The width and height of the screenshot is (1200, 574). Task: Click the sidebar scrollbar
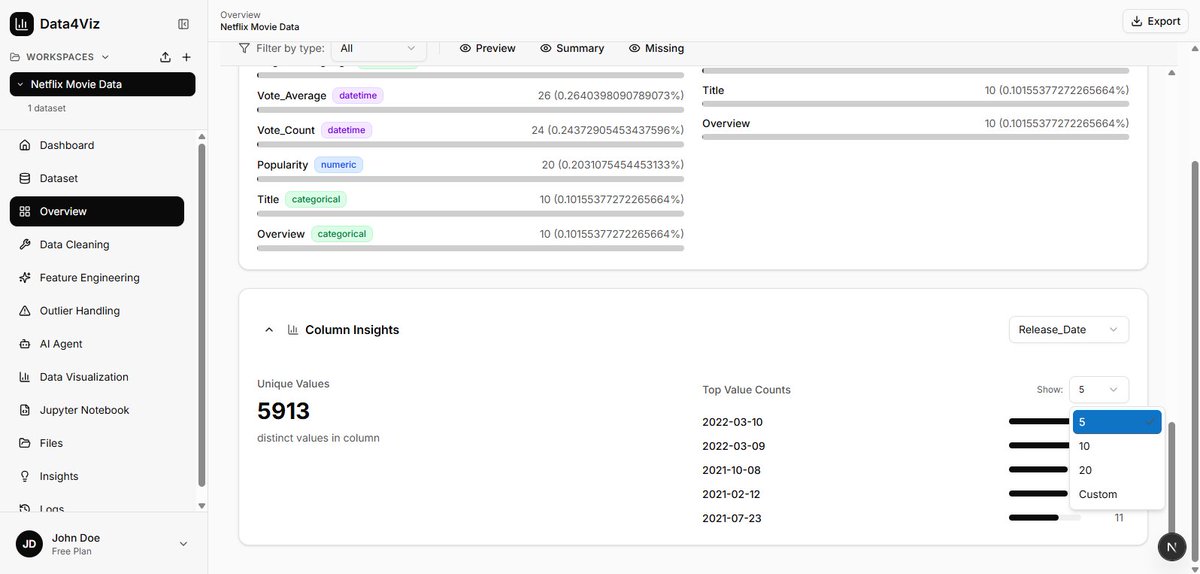point(201,315)
